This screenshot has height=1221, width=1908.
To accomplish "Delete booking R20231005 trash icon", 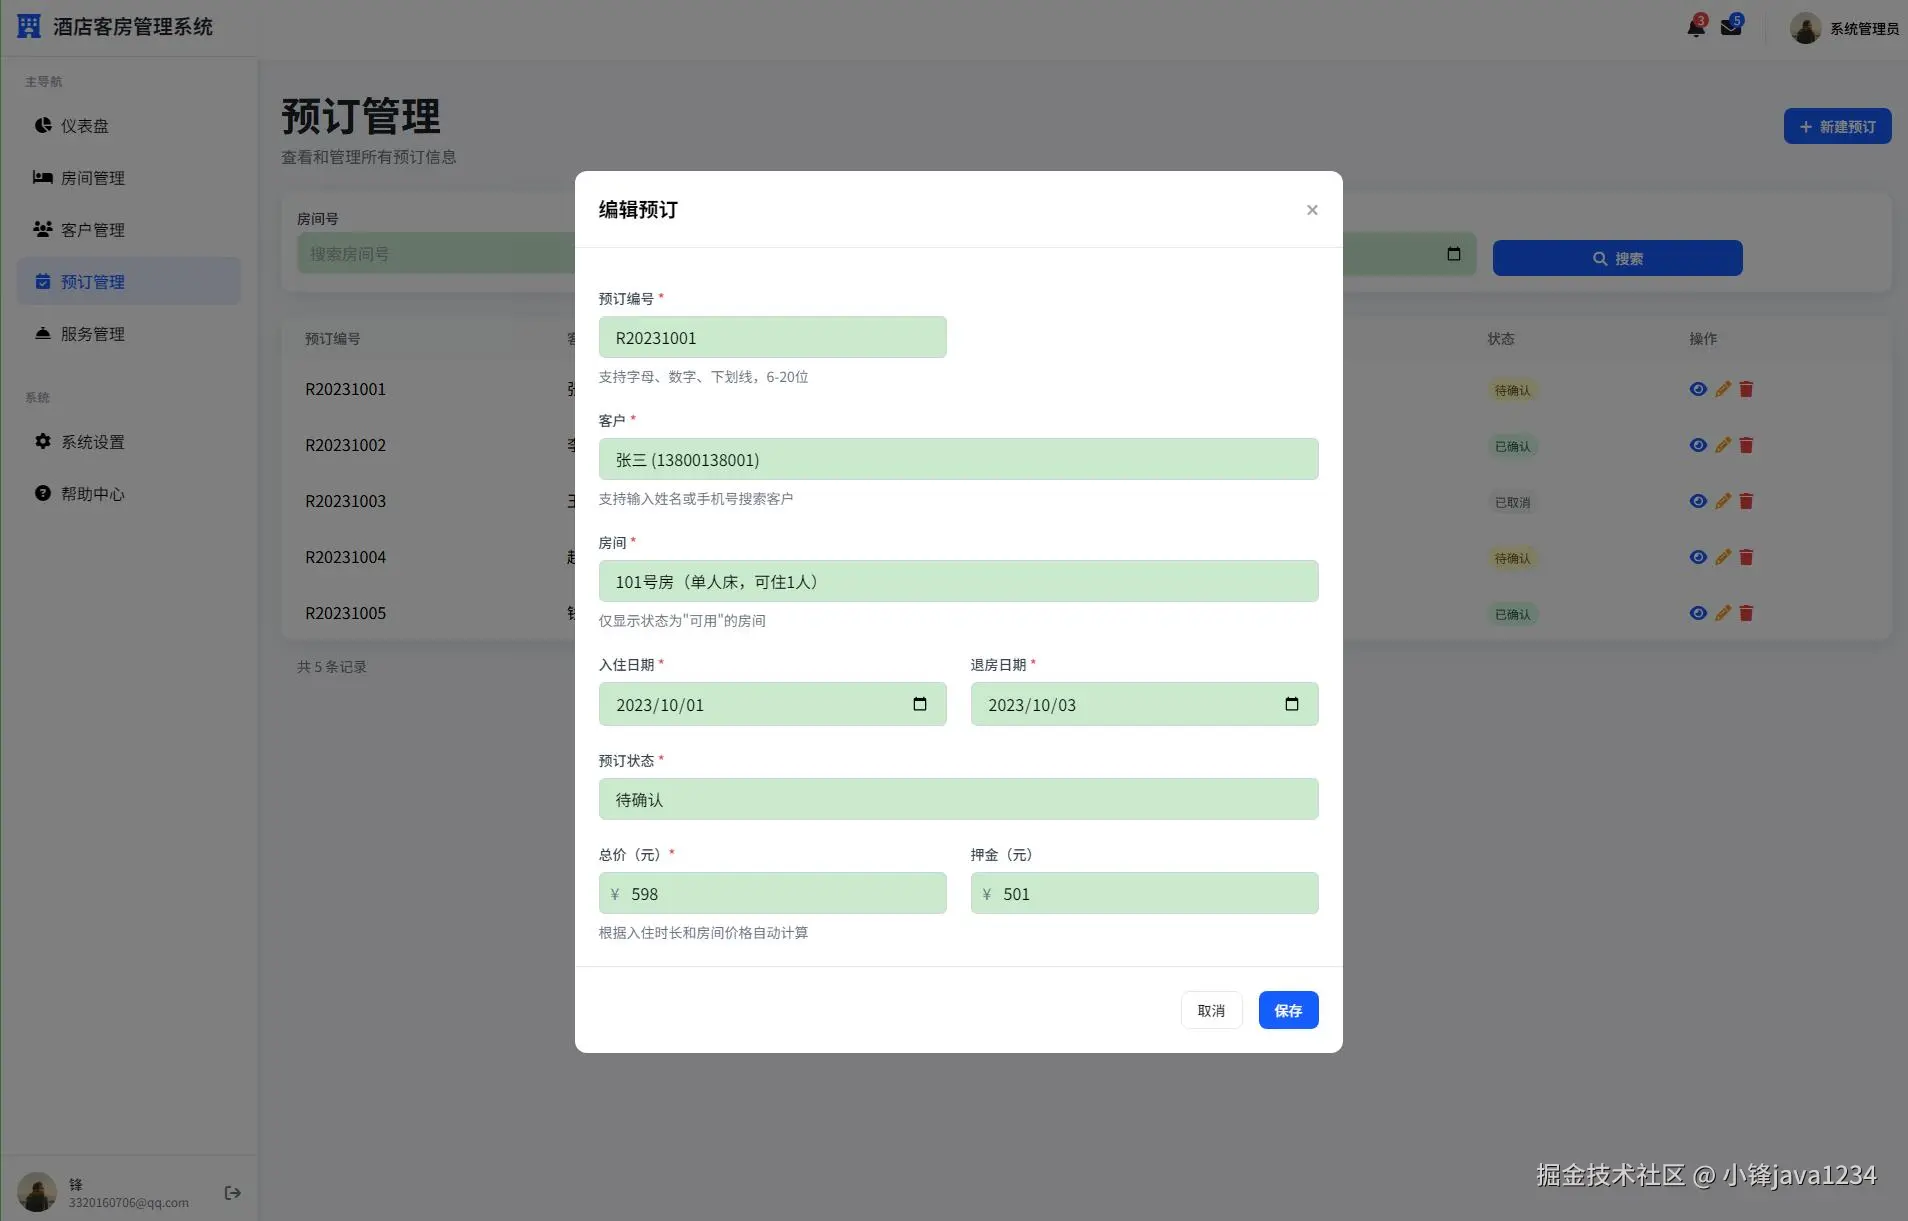I will (x=1746, y=613).
